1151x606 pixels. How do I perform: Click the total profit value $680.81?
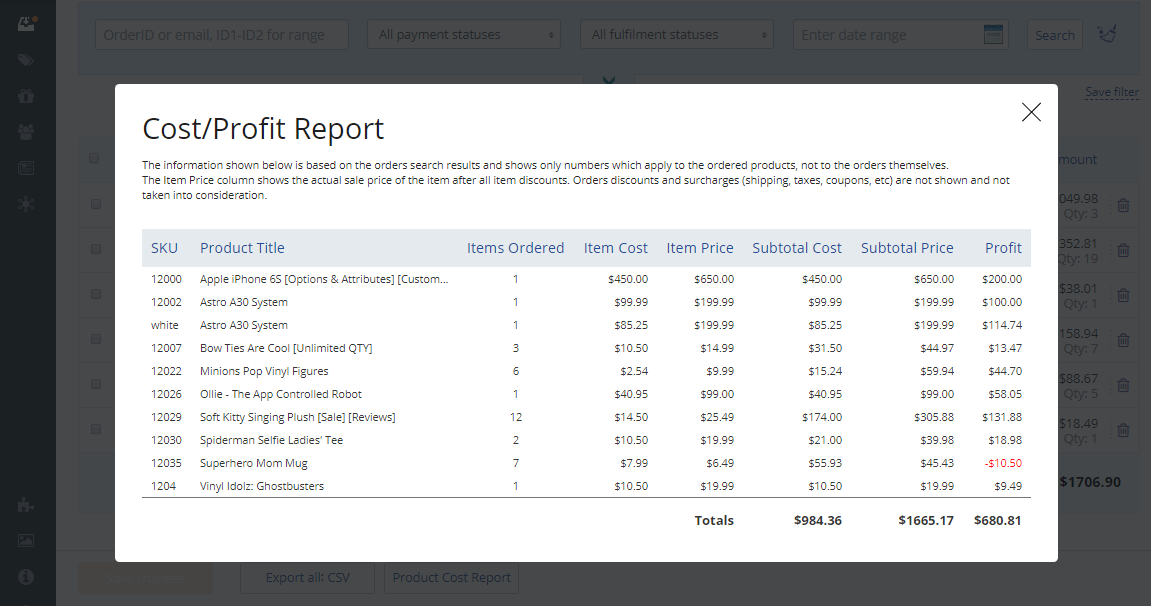998,520
